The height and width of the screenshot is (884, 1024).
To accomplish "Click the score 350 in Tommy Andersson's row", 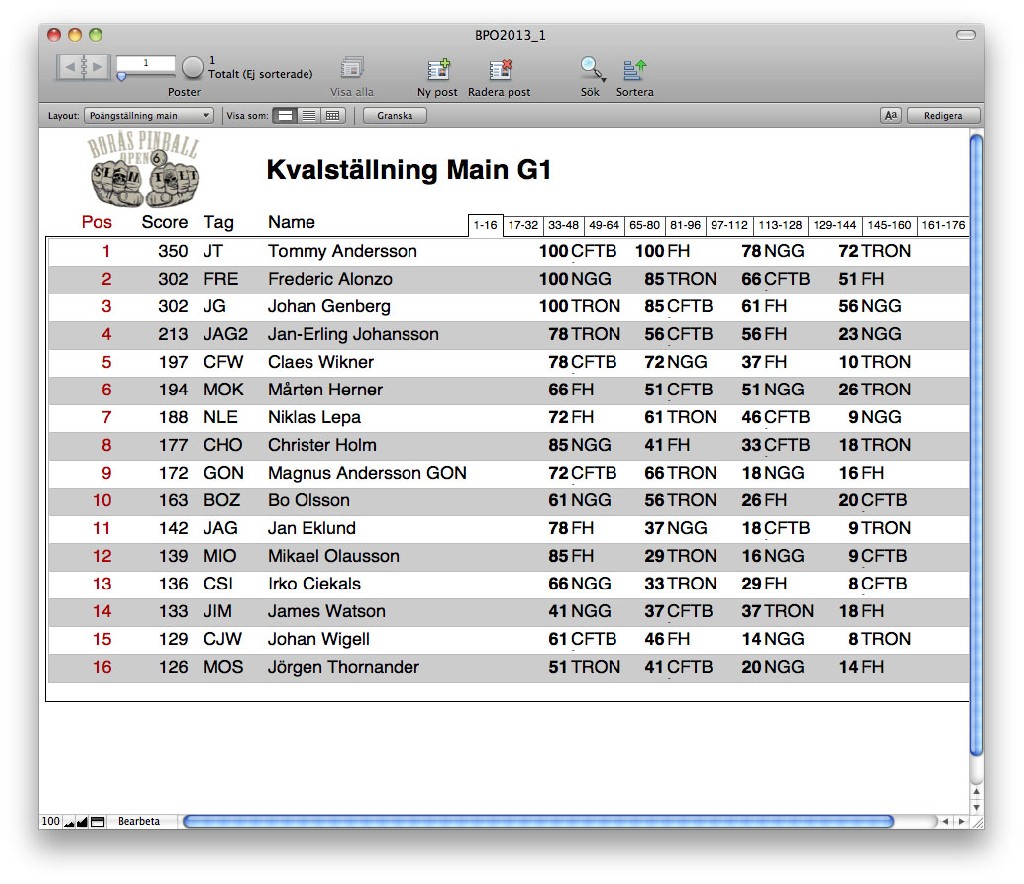I will [173, 251].
